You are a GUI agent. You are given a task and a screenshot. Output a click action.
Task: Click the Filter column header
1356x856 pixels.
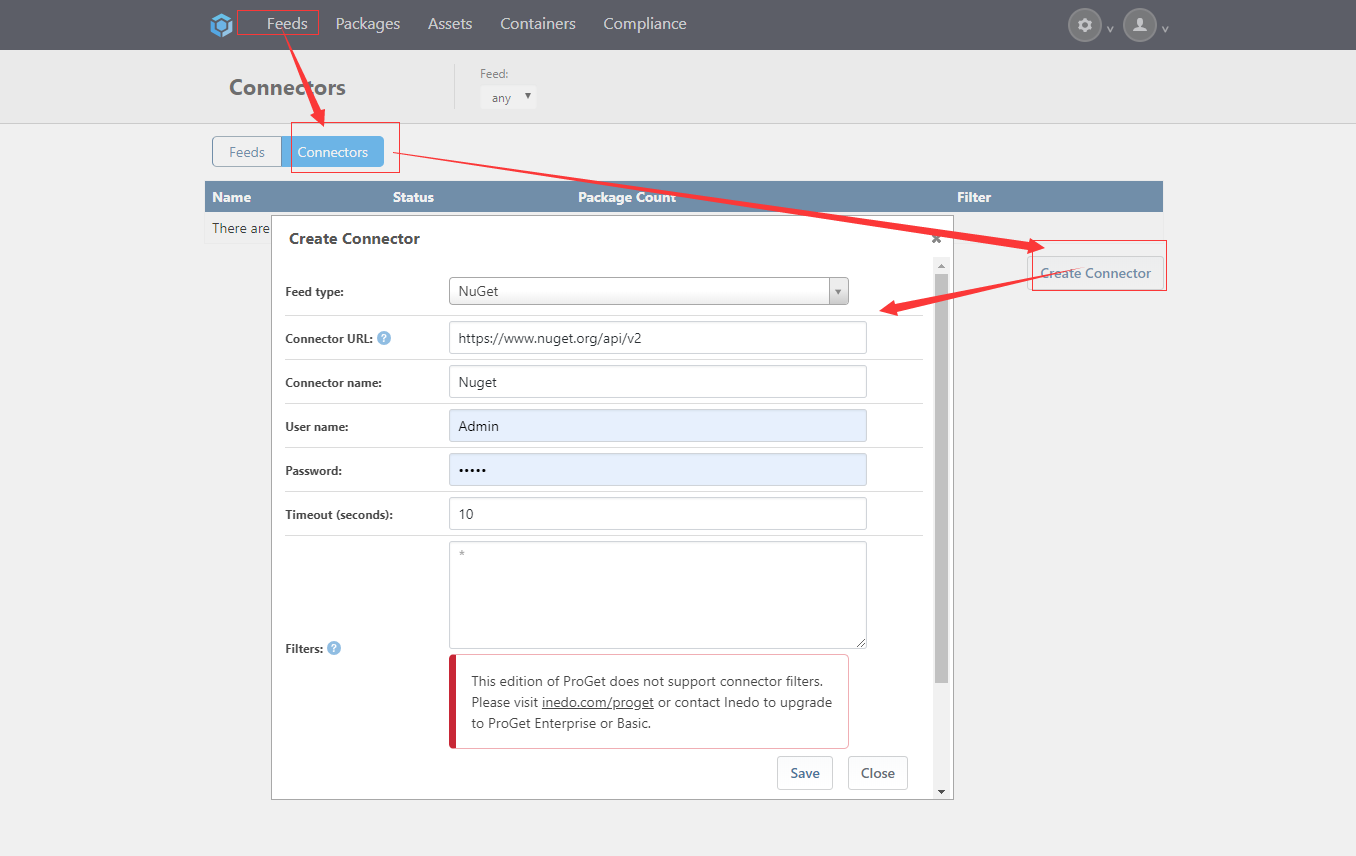click(x=974, y=197)
